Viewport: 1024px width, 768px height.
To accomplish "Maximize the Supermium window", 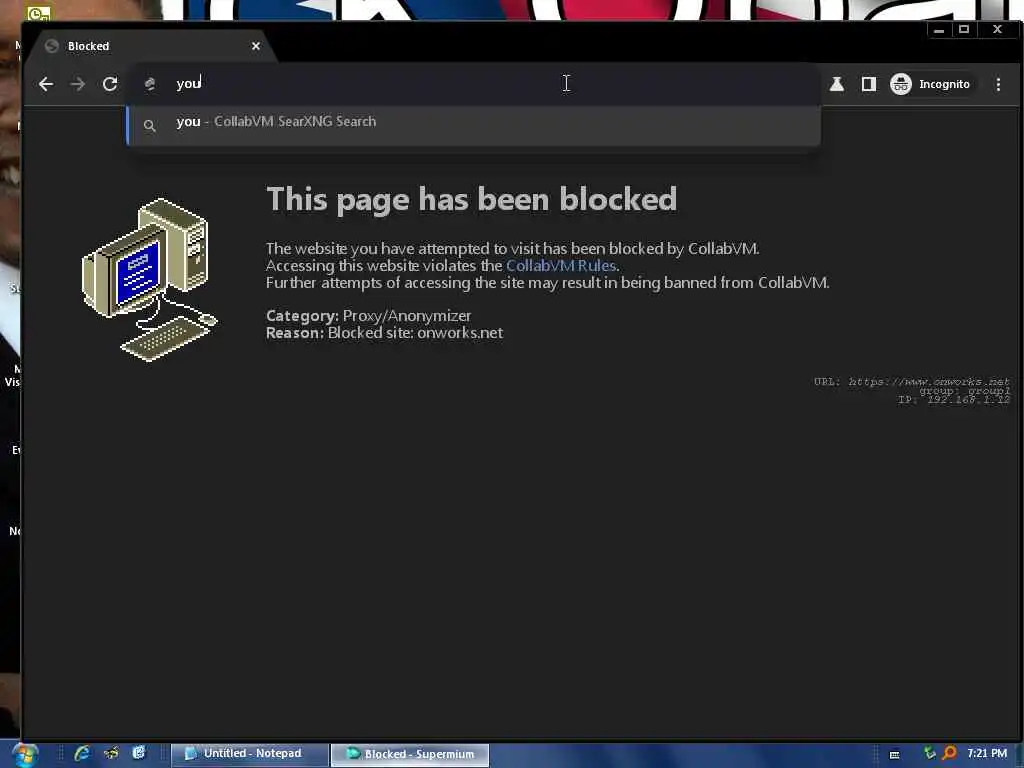I will coord(964,29).
